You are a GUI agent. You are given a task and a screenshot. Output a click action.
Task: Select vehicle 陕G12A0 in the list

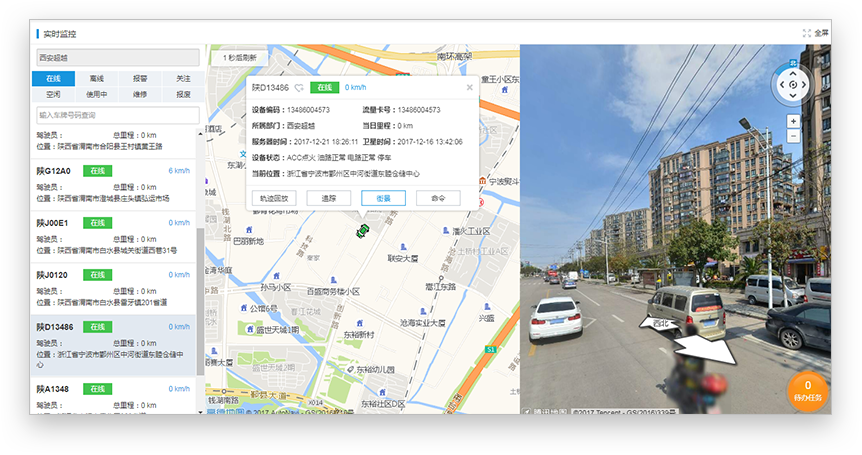[x=54, y=171]
